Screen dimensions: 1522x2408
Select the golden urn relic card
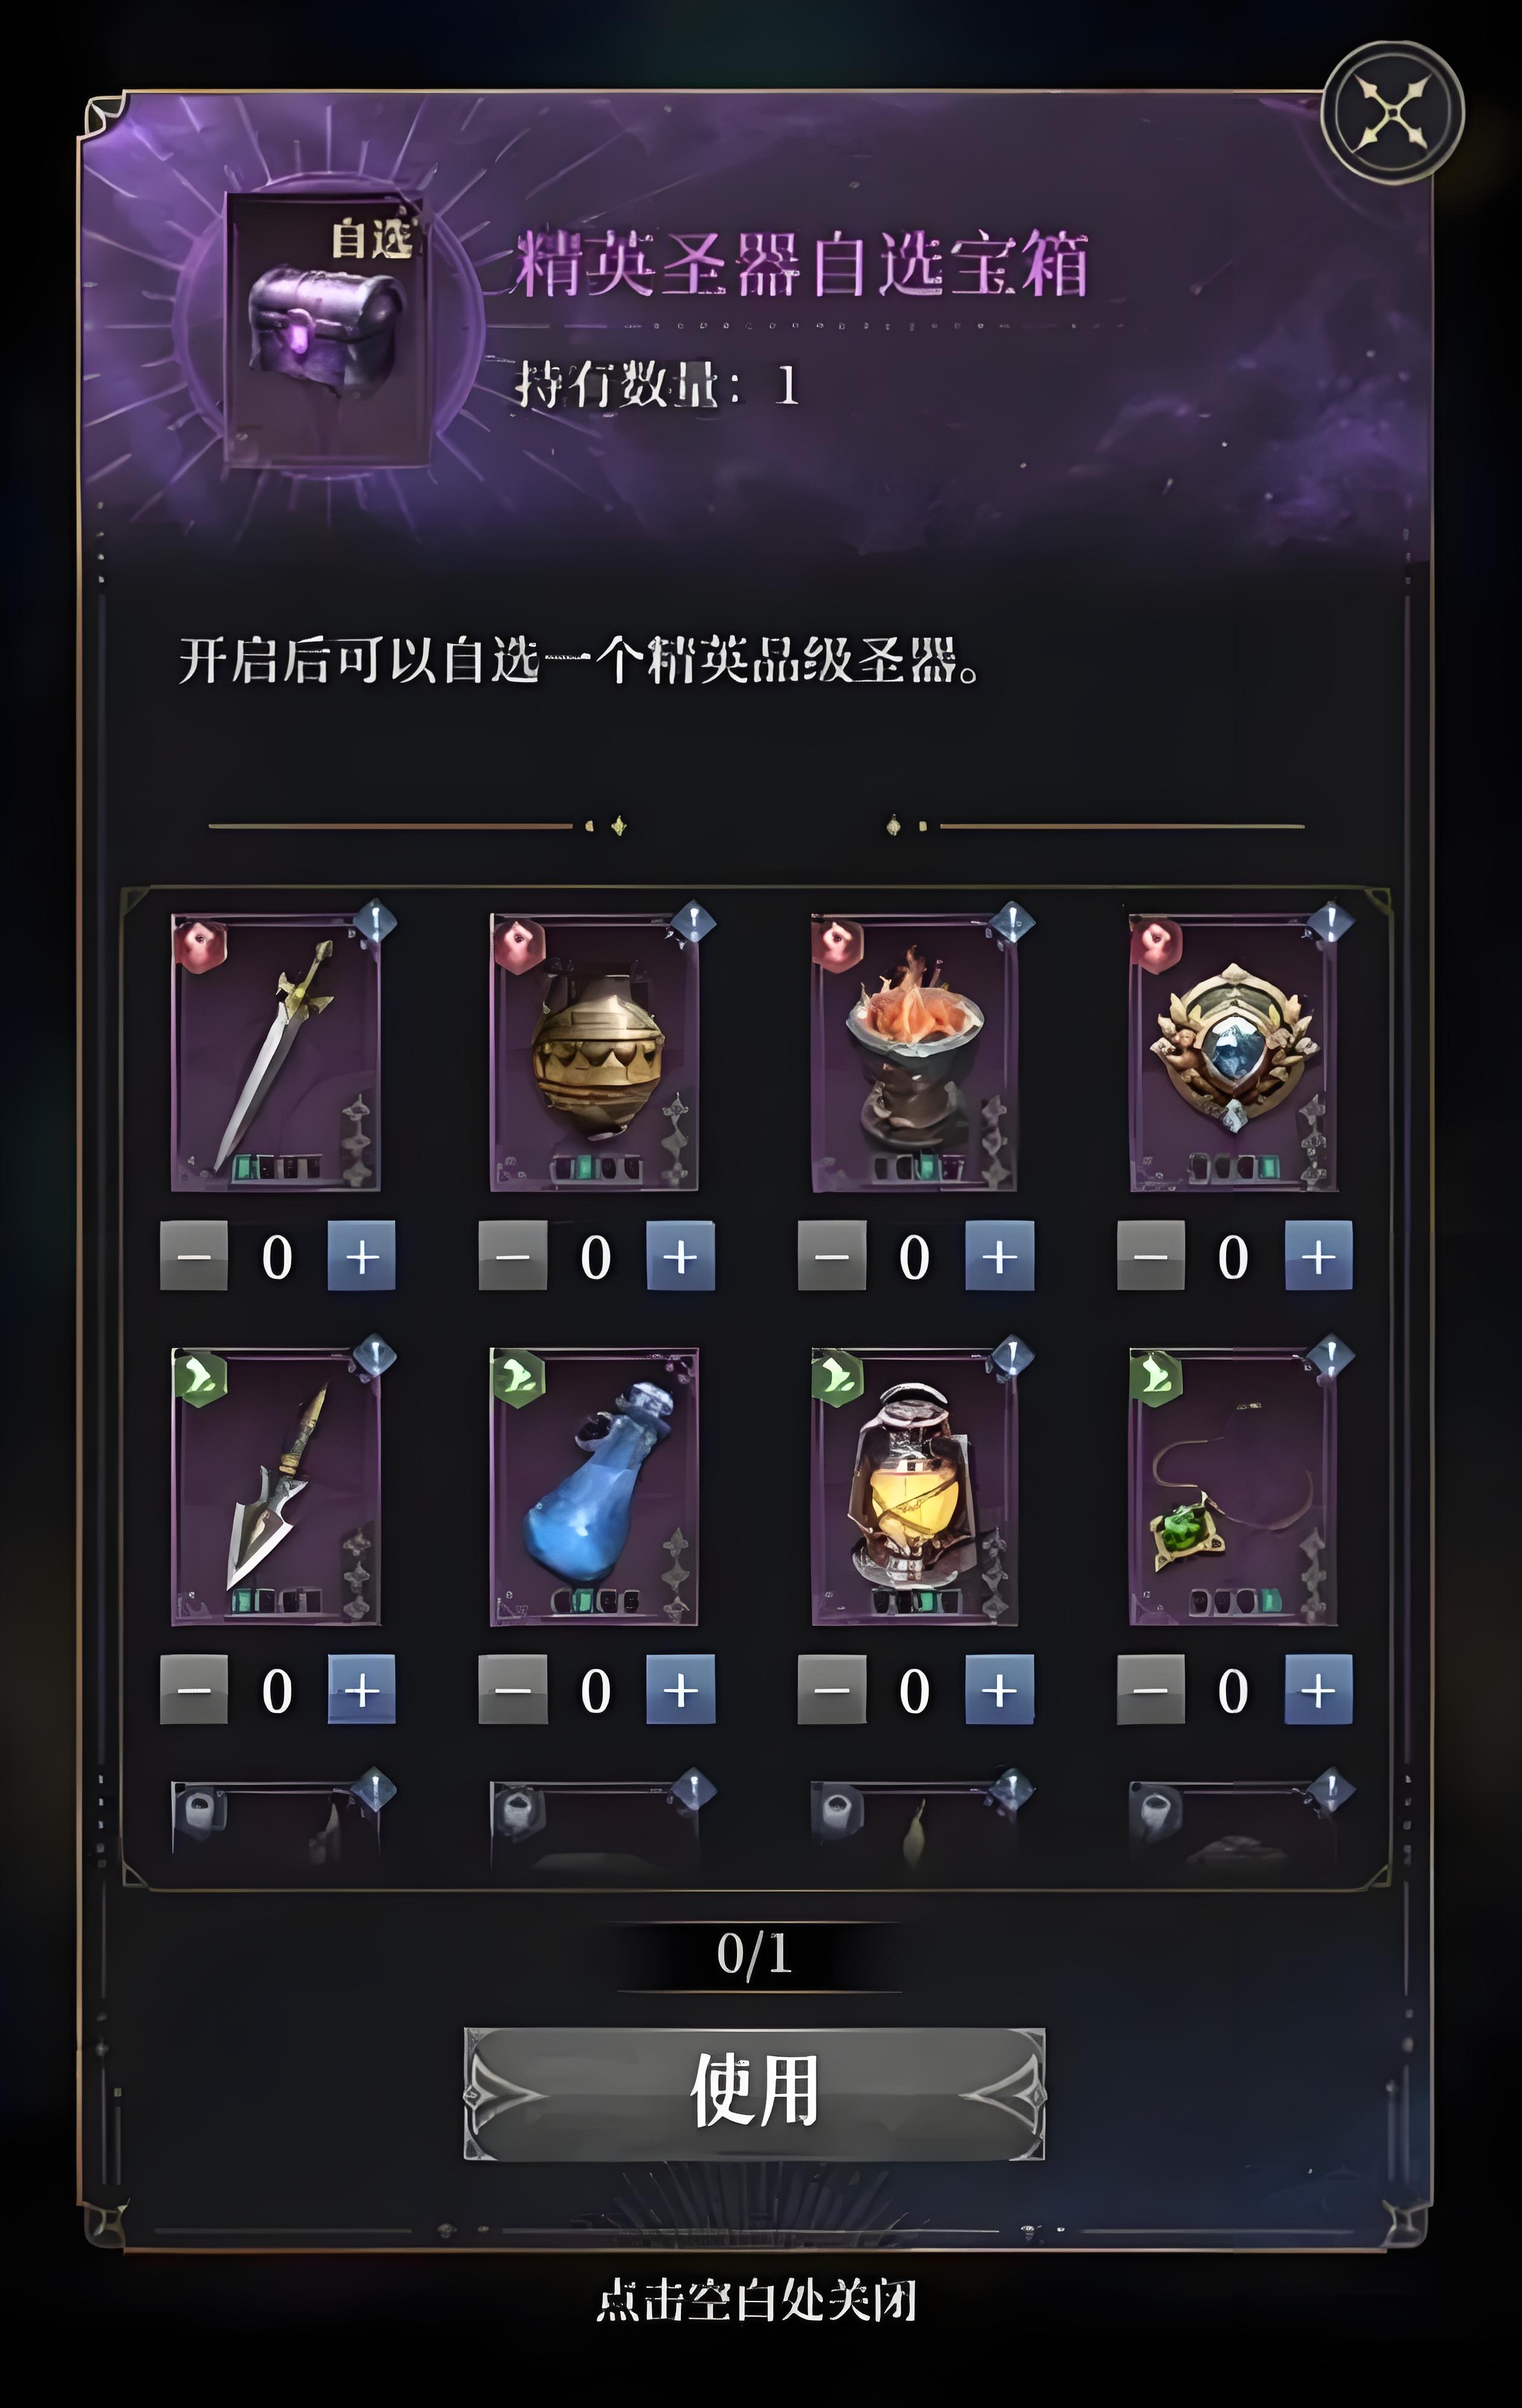pos(594,1052)
